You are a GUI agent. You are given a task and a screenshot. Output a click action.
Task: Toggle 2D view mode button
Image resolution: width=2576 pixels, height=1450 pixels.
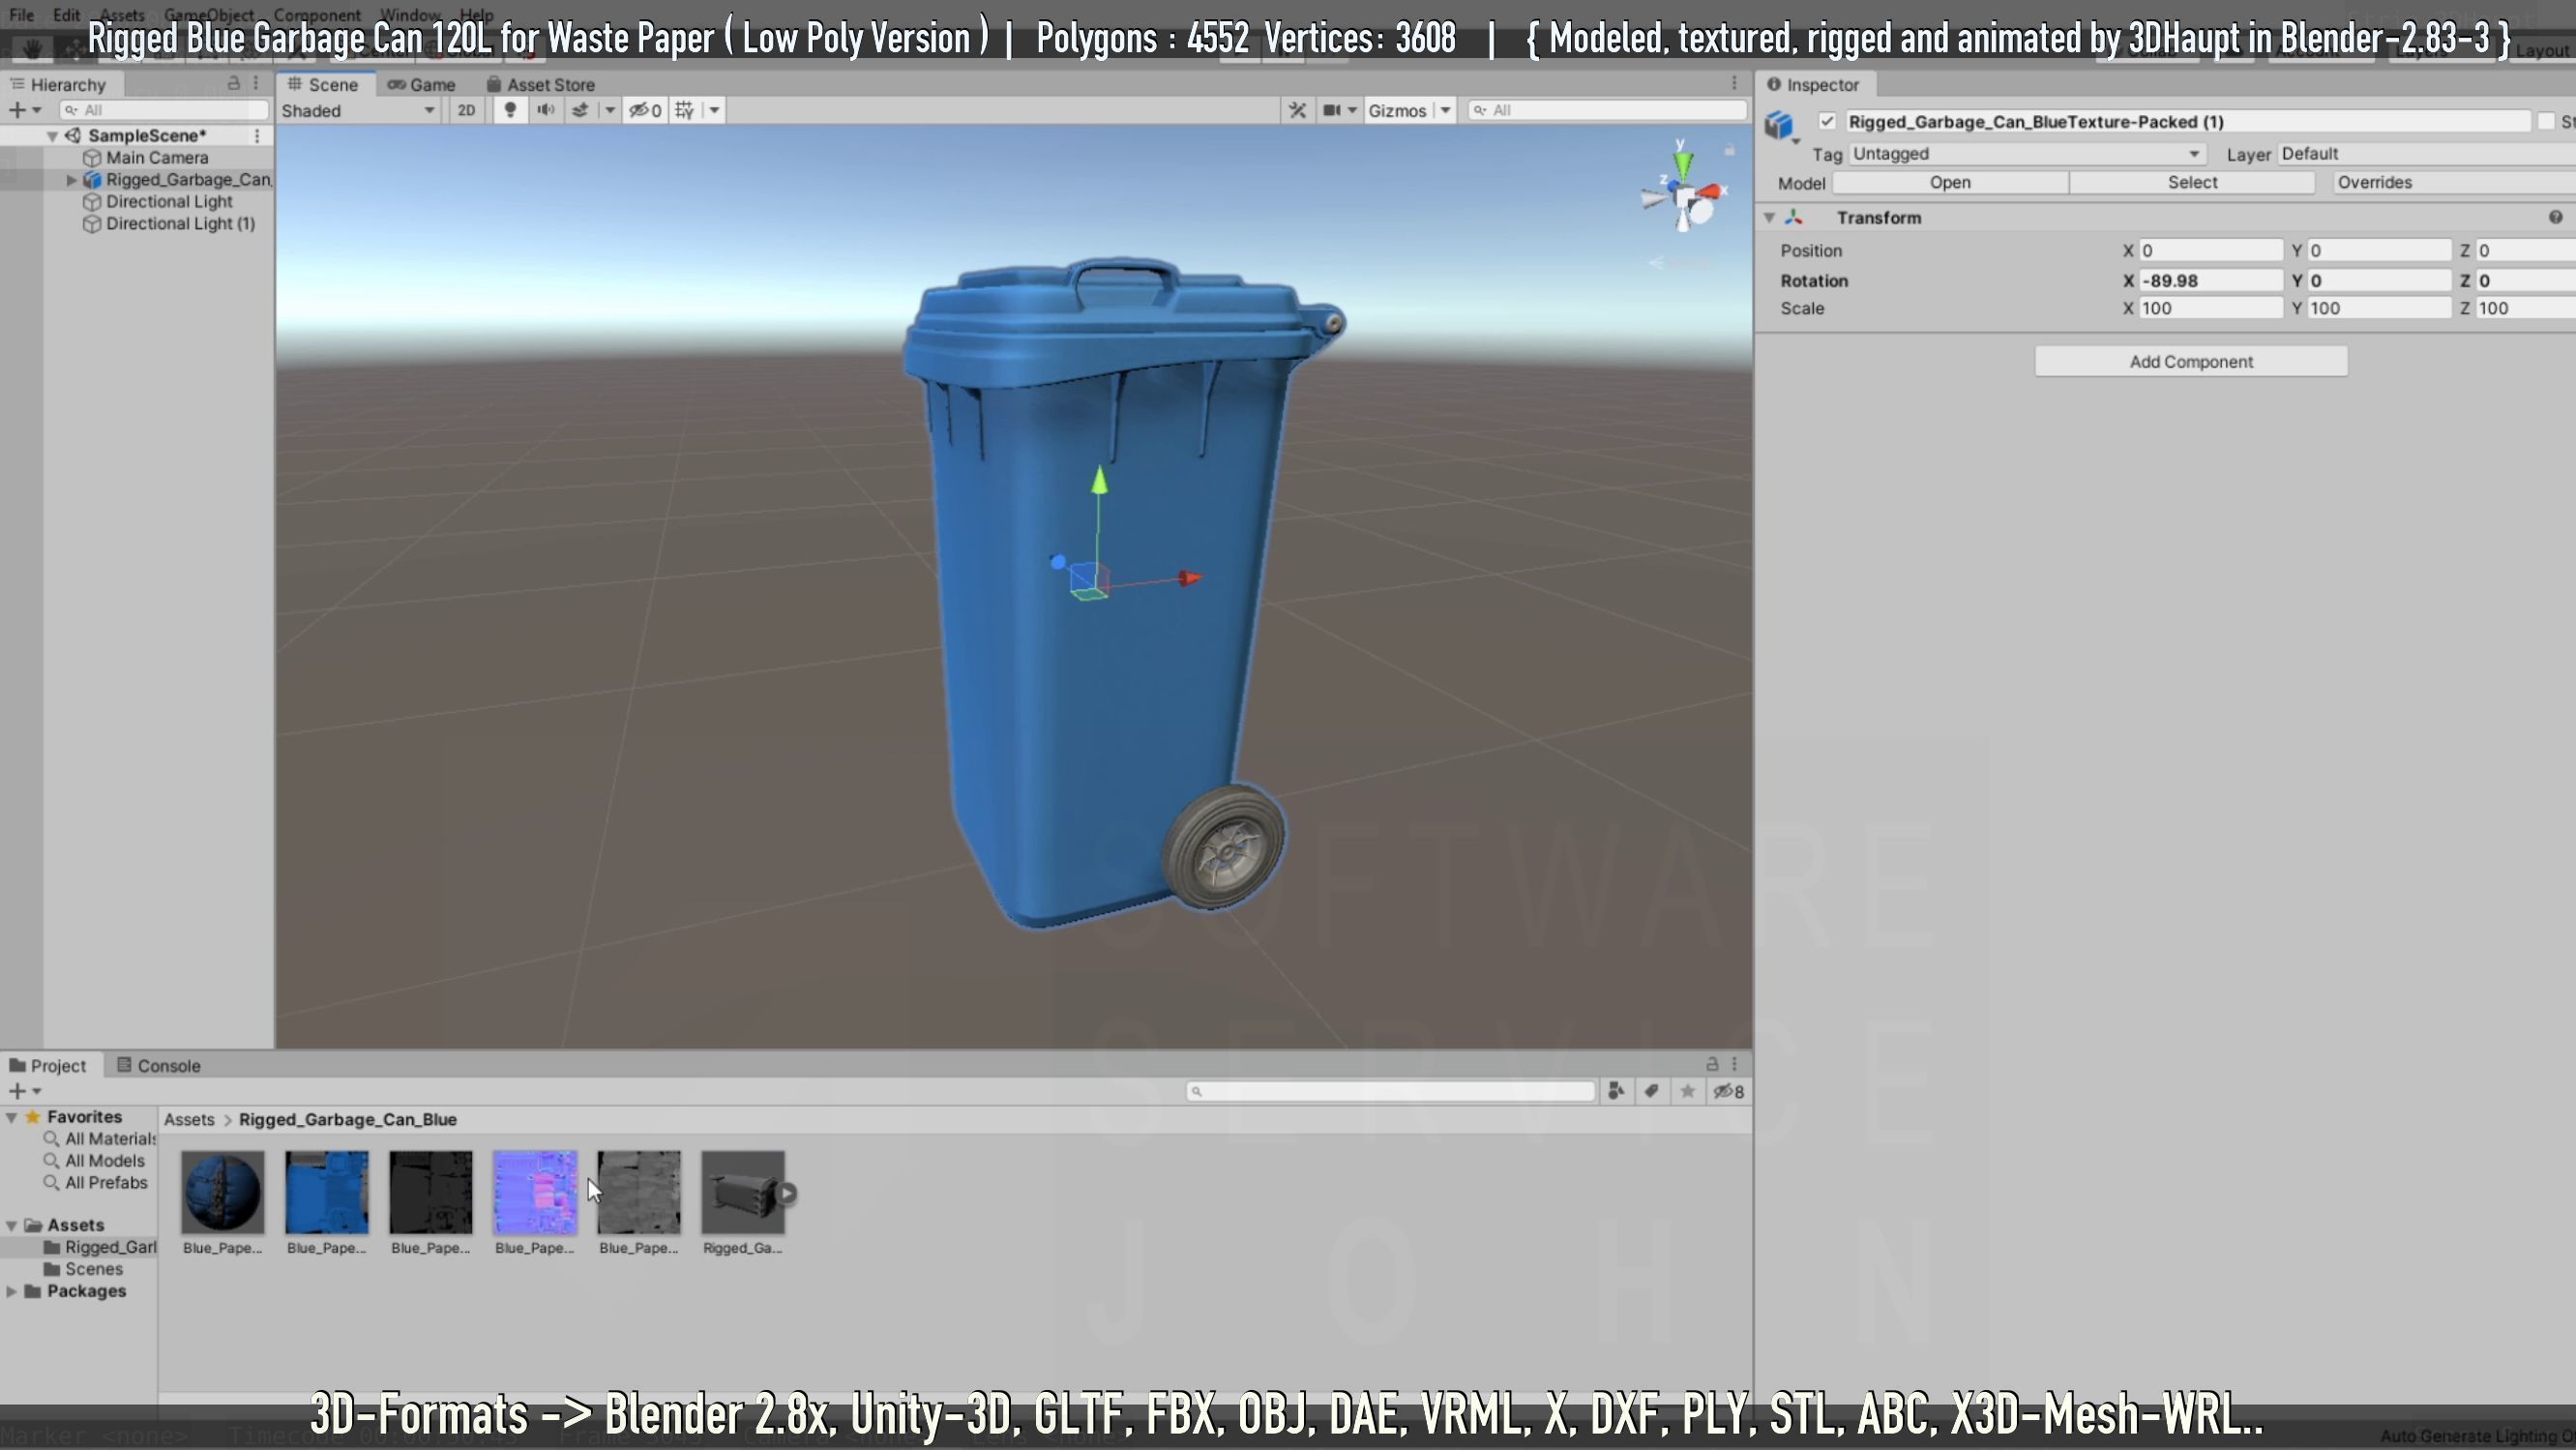(x=466, y=110)
